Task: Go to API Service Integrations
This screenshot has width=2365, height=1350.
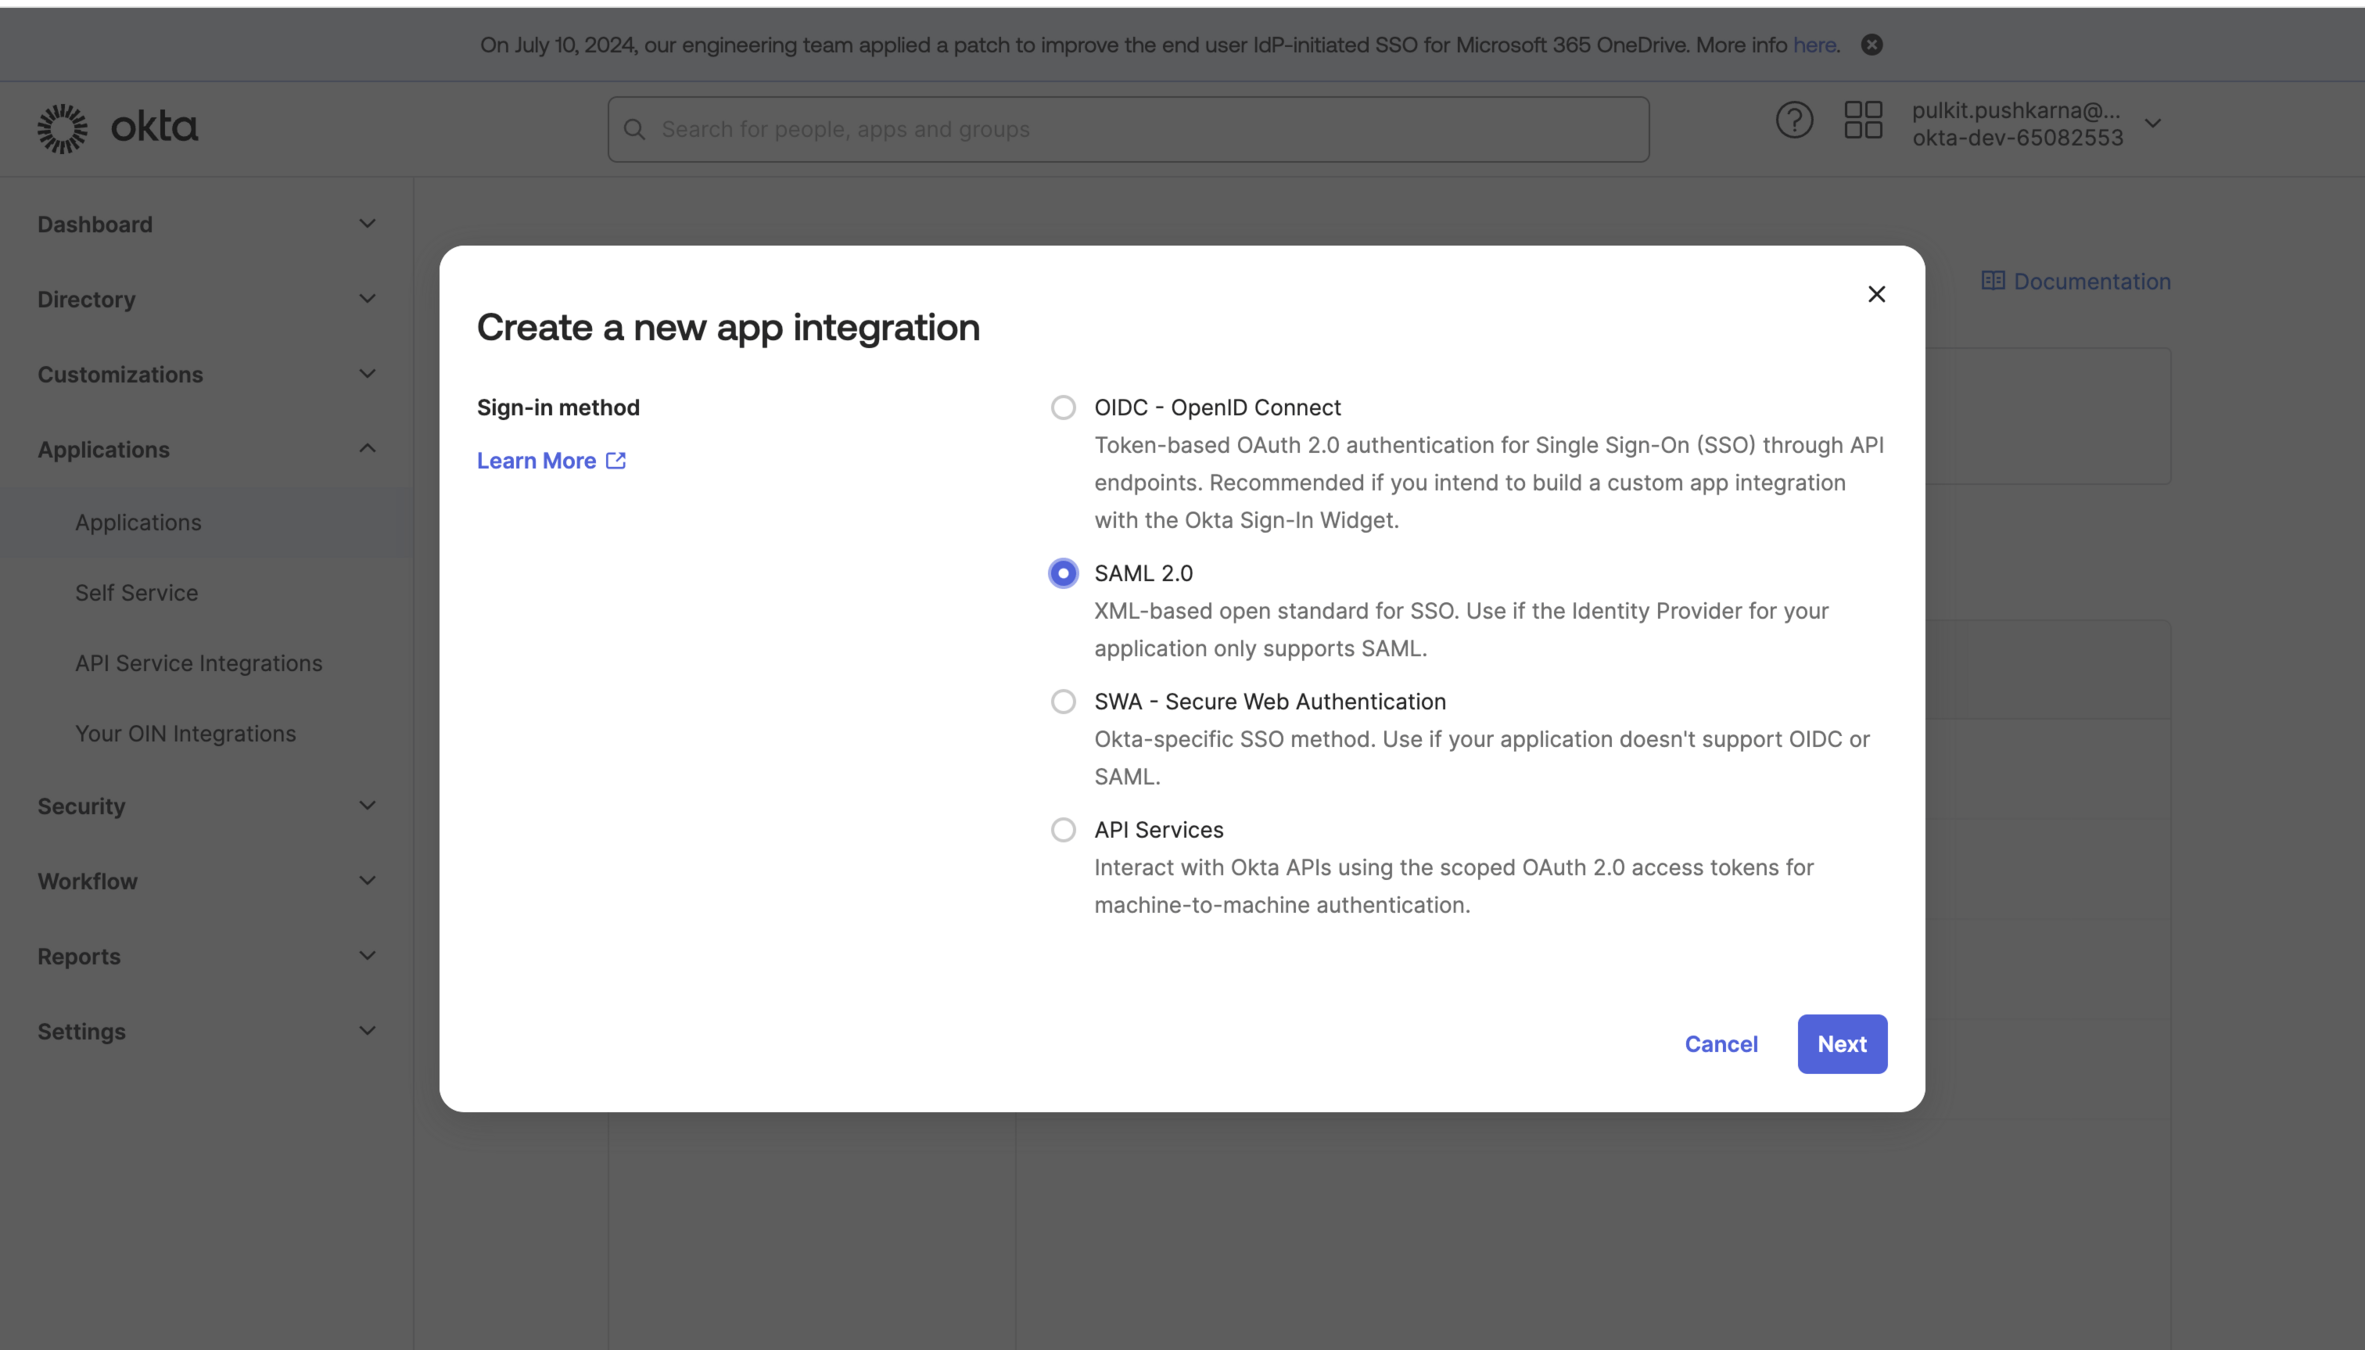Action: (198, 663)
